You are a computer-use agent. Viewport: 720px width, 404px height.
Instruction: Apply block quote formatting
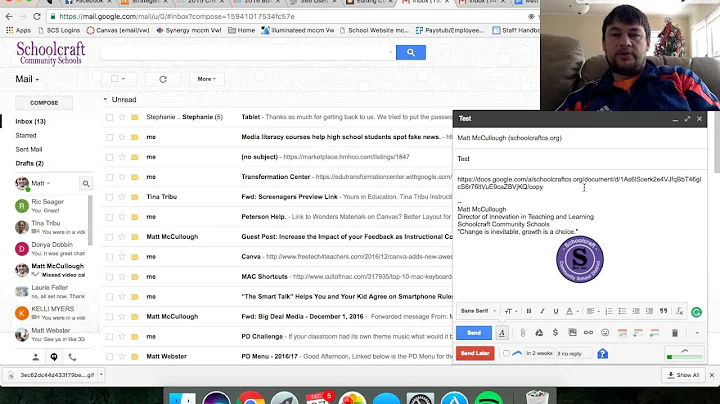[664, 311]
